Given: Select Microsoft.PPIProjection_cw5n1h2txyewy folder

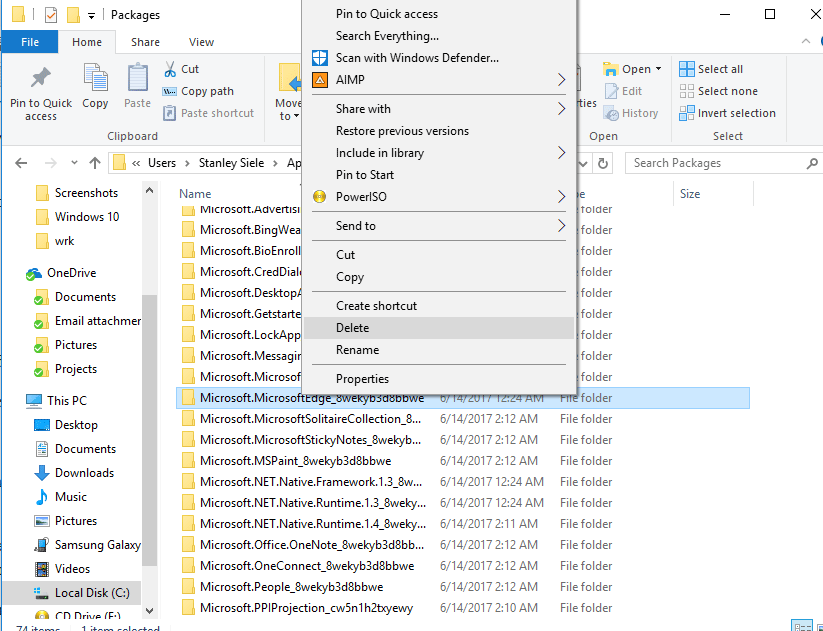Looking at the screenshot, I should 463,608.
